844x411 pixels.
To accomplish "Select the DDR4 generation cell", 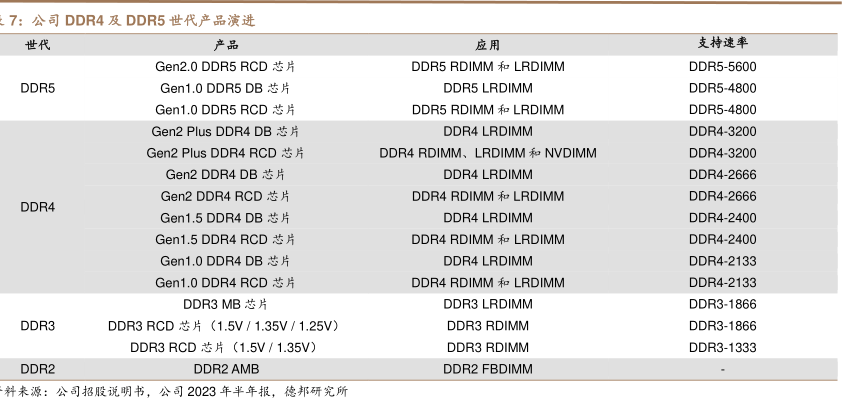I will pyautogui.click(x=38, y=207).
